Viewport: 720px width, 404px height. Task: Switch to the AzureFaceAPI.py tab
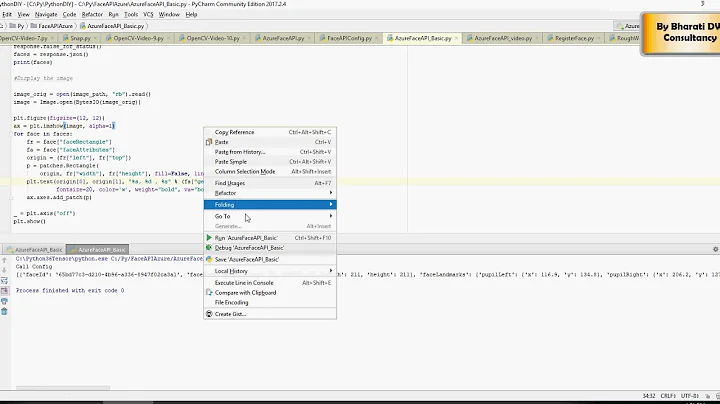click(283, 38)
